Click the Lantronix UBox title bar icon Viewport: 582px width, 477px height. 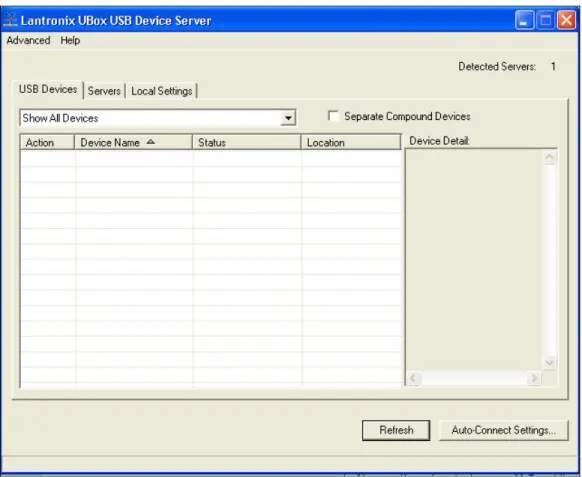[x=10, y=20]
